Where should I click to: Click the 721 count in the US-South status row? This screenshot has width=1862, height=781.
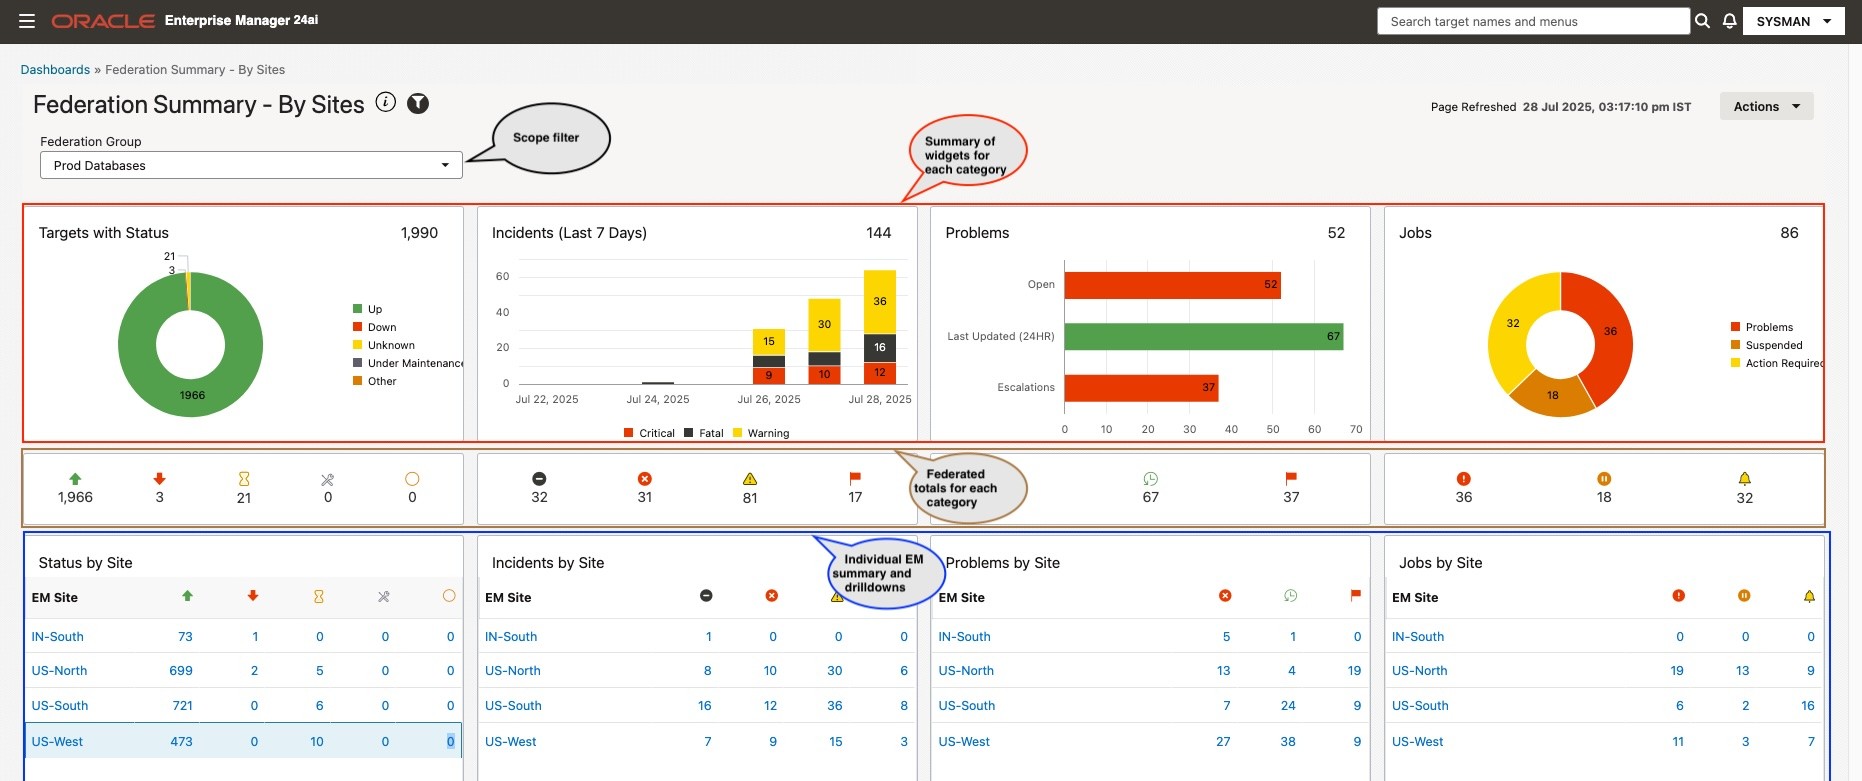click(x=183, y=706)
